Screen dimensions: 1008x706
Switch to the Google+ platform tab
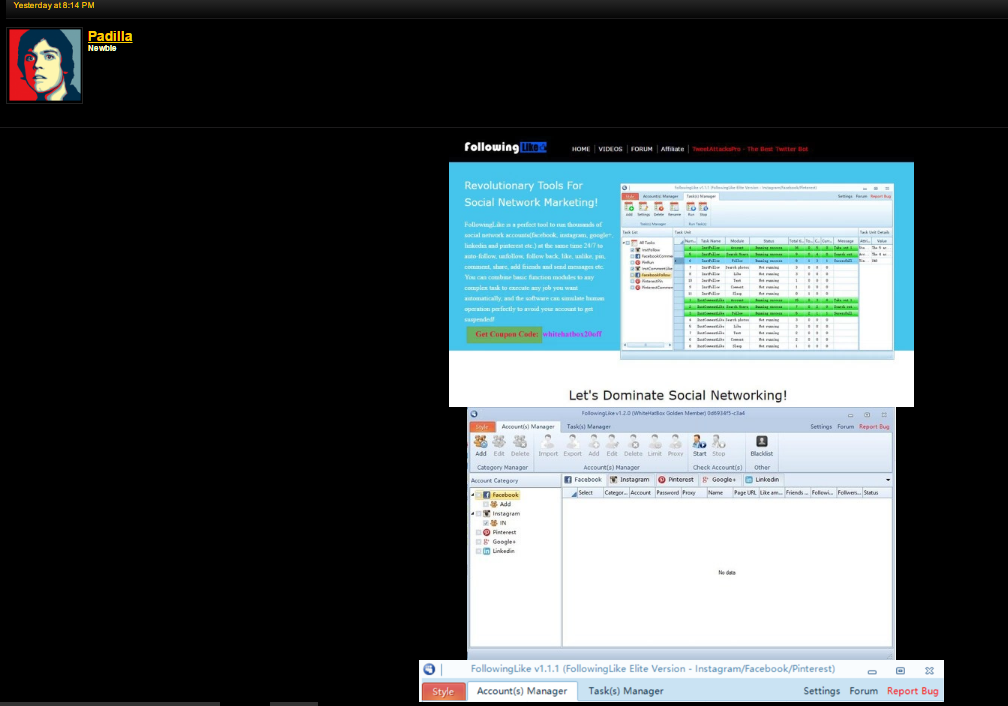[x=719, y=480]
